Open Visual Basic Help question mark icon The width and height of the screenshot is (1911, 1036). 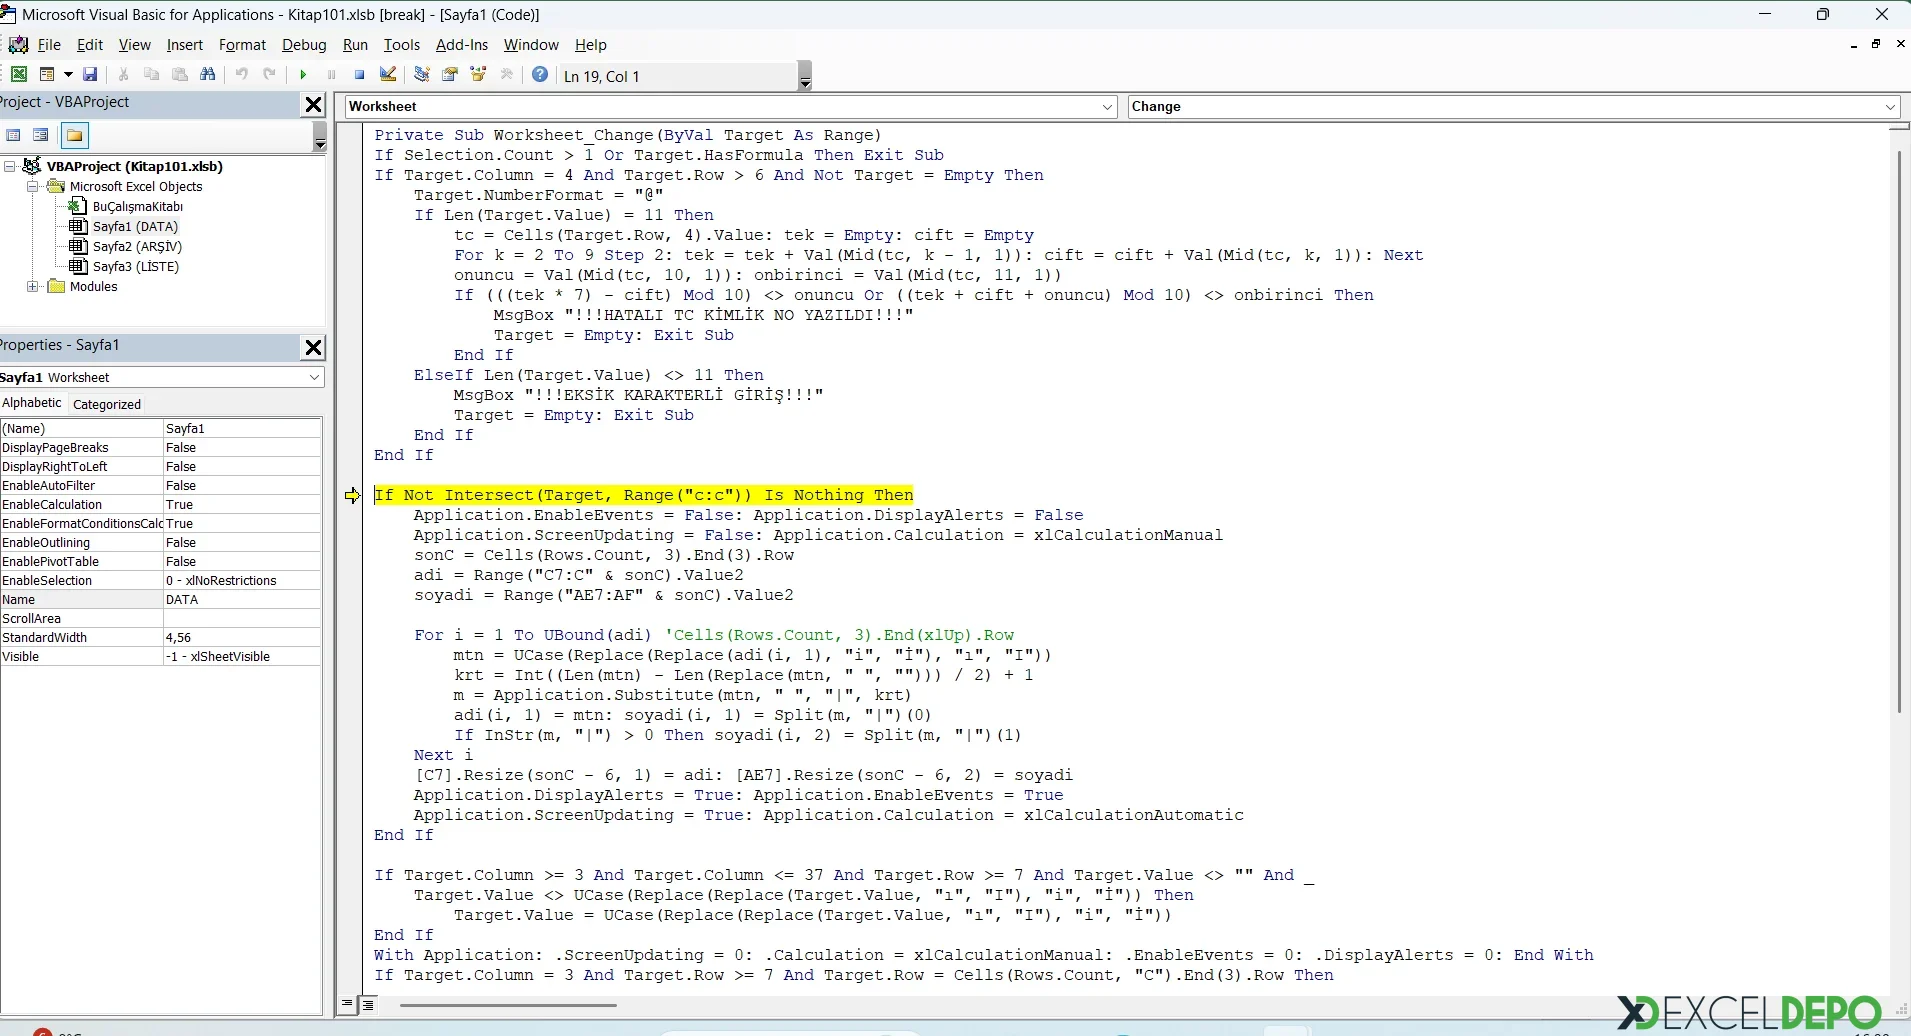tap(540, 75)
